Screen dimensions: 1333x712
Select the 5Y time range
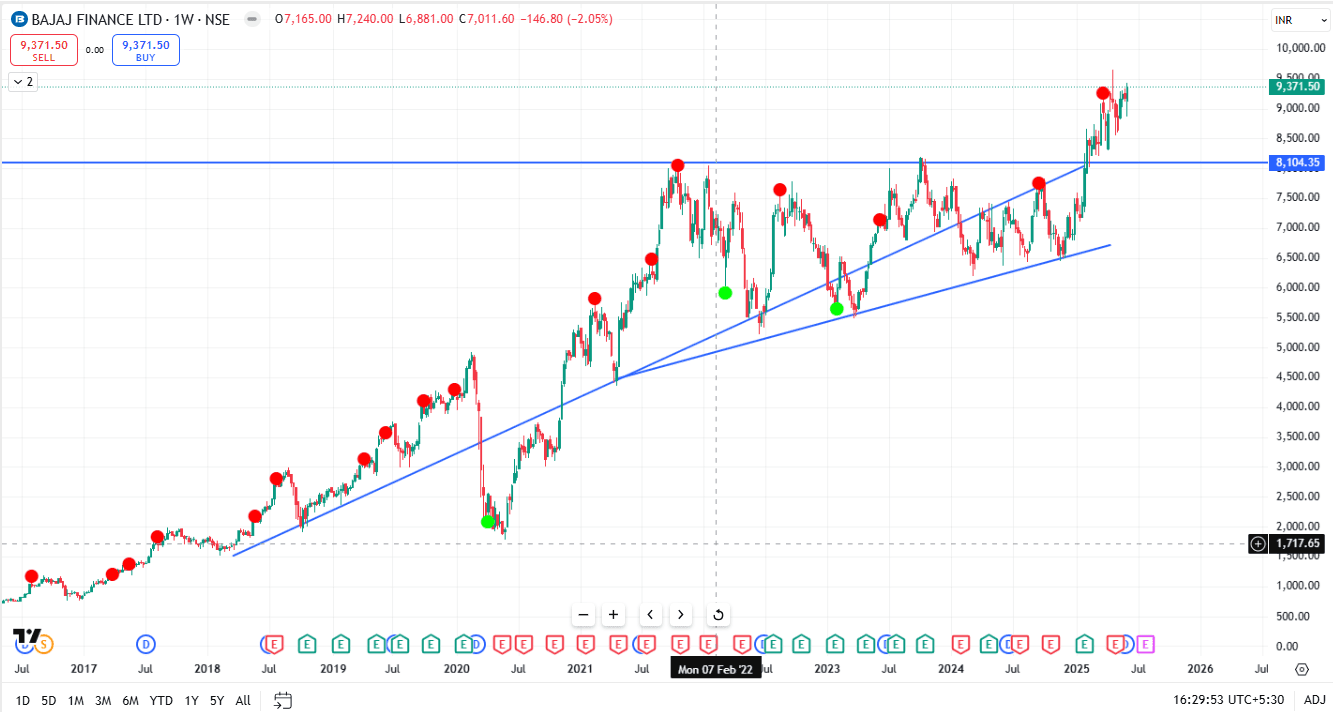coord(217,701)
